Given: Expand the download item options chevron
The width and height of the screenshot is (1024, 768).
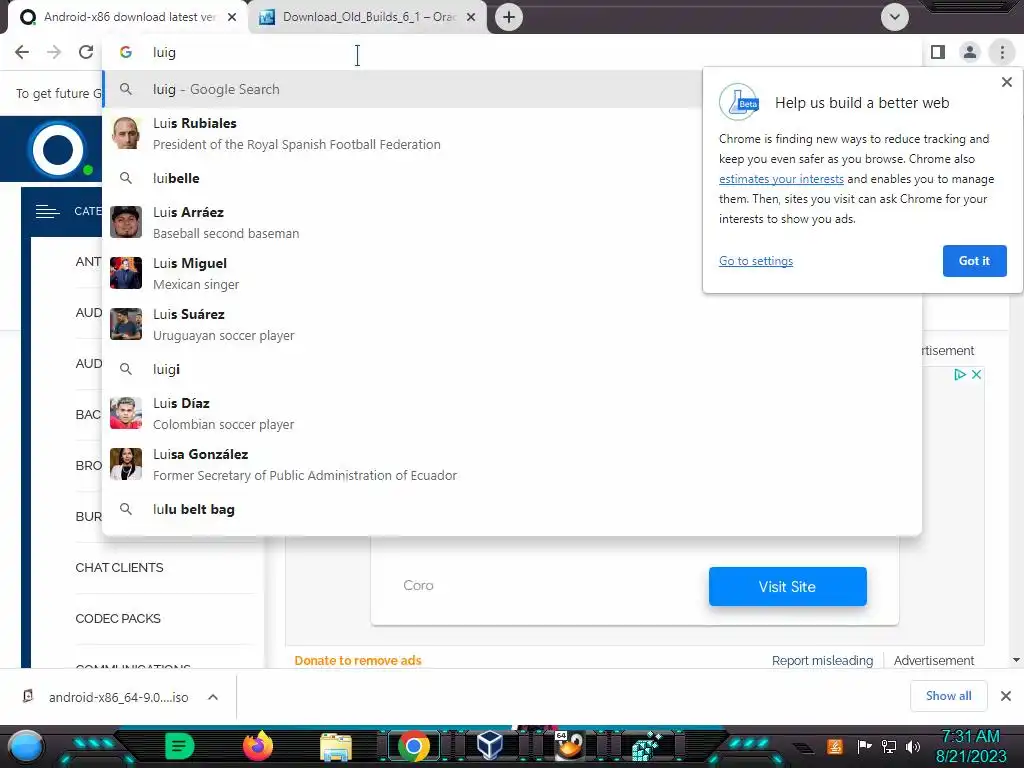Looking at the screenshot, I should (x=213, y=697).
